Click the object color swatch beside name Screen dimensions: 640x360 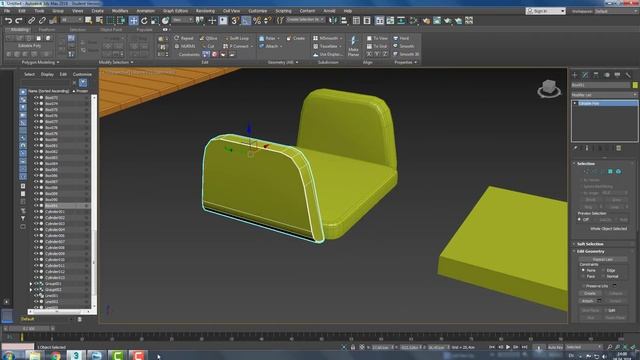(x=635, y=85)
